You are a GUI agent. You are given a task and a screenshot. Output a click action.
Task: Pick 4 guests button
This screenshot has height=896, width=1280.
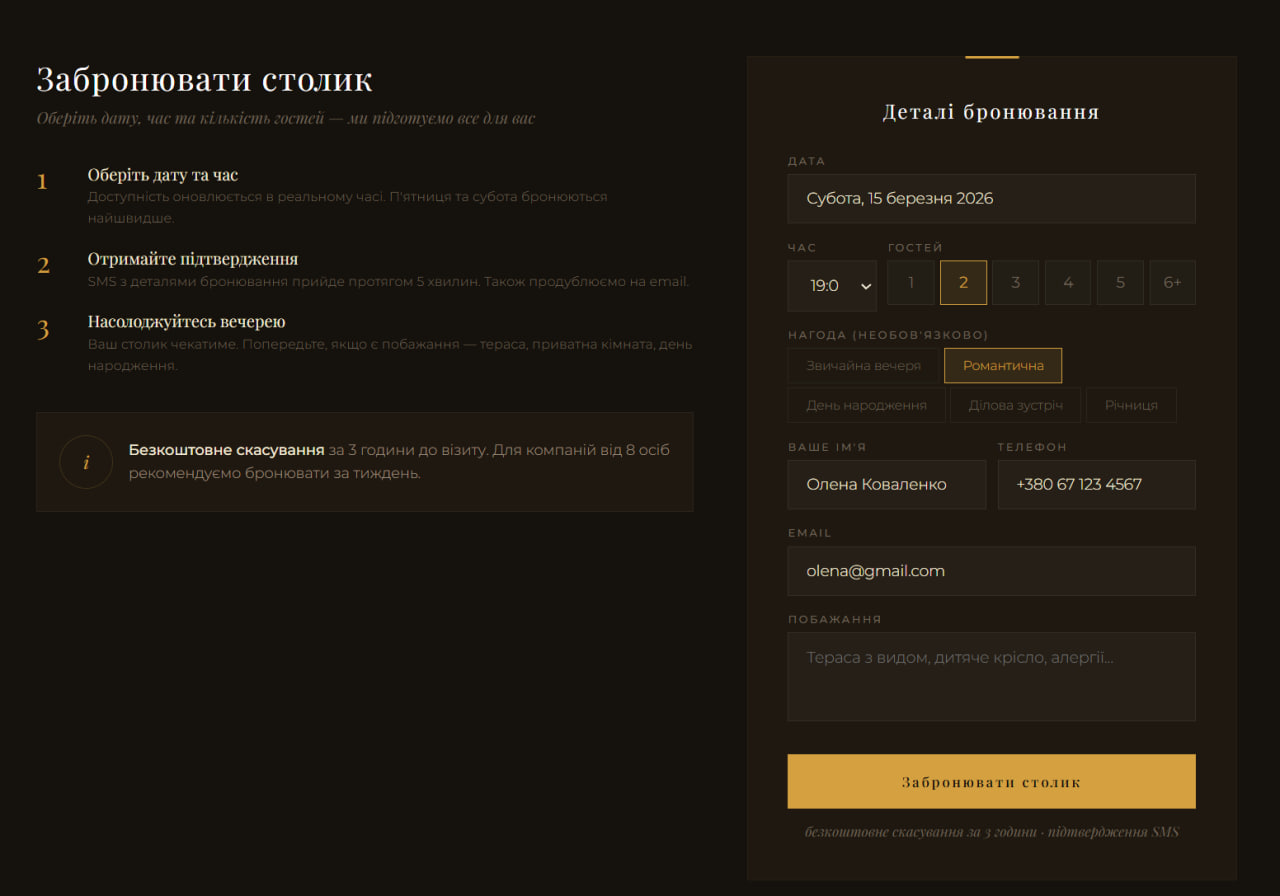(x=1068, y=283)
